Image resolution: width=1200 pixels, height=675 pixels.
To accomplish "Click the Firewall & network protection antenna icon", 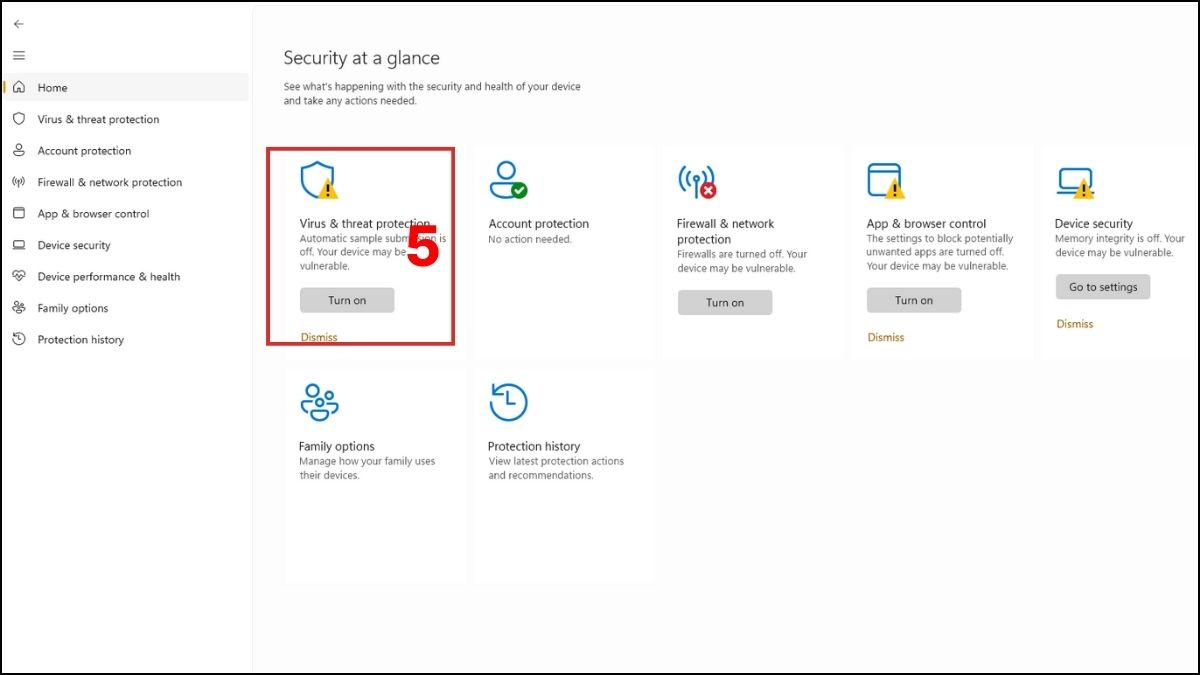I will coord(696,181).
